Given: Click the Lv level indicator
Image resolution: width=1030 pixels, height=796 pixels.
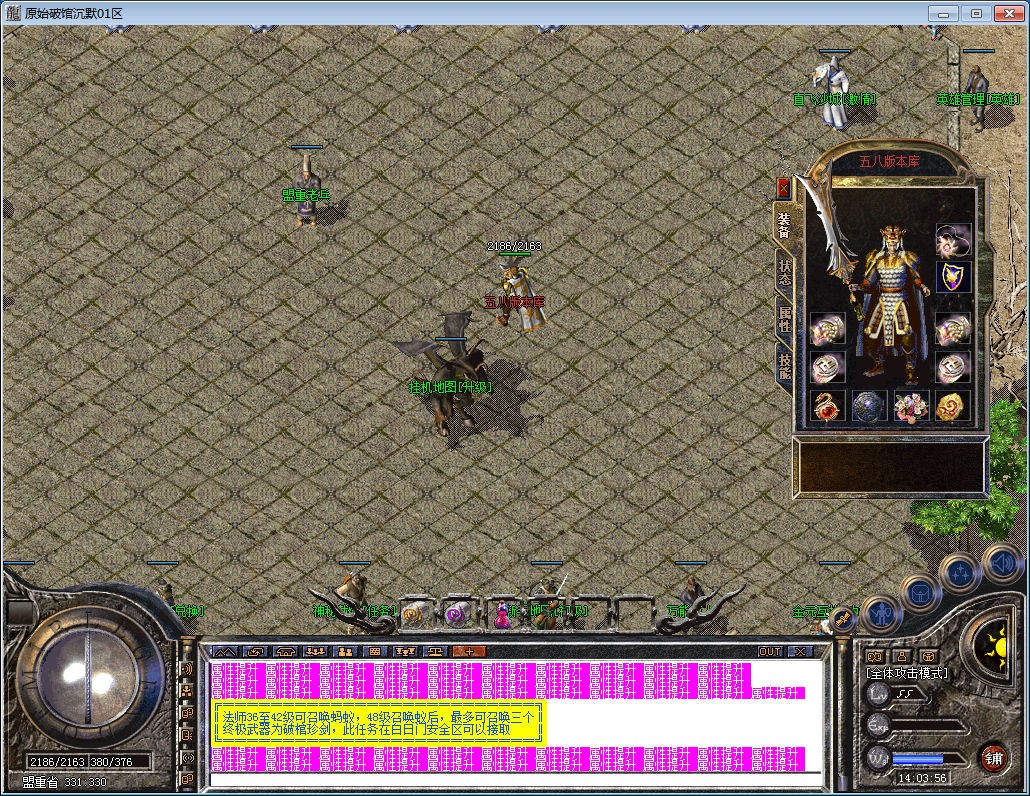Looking at the screenshot, I should point(897,694).
